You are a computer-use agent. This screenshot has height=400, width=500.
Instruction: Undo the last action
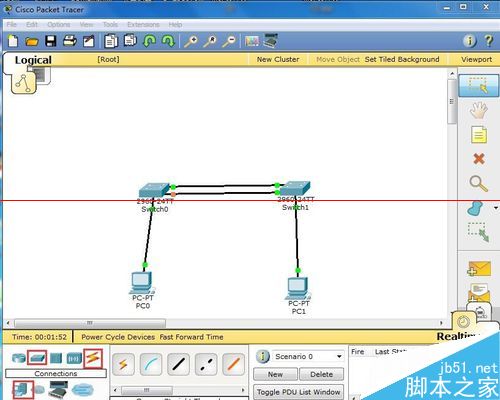[149, 41]
